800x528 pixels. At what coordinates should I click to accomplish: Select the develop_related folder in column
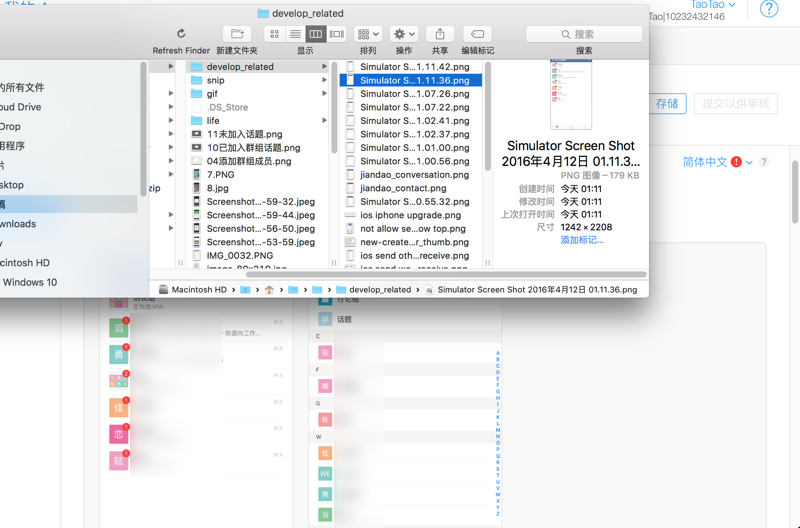[x=259, y=67]
